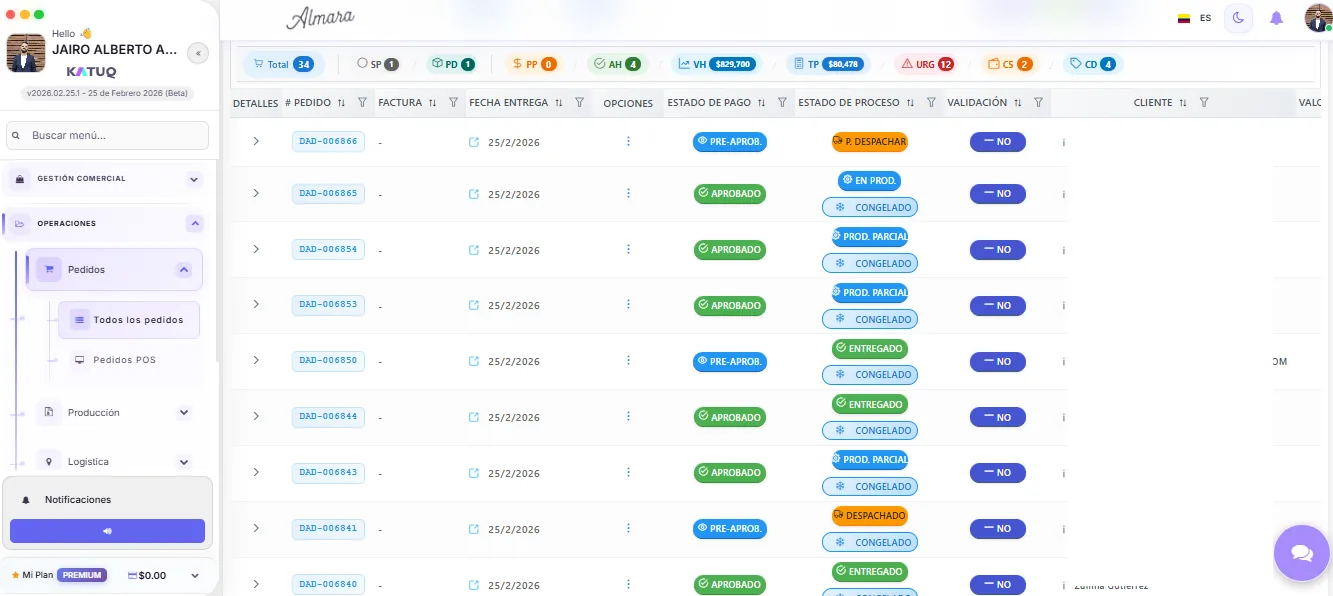Viewport: 1333px width, 596px height.
Task: Open order link DAD-006850
Action: pyautogui.click(x=328, y=360)
